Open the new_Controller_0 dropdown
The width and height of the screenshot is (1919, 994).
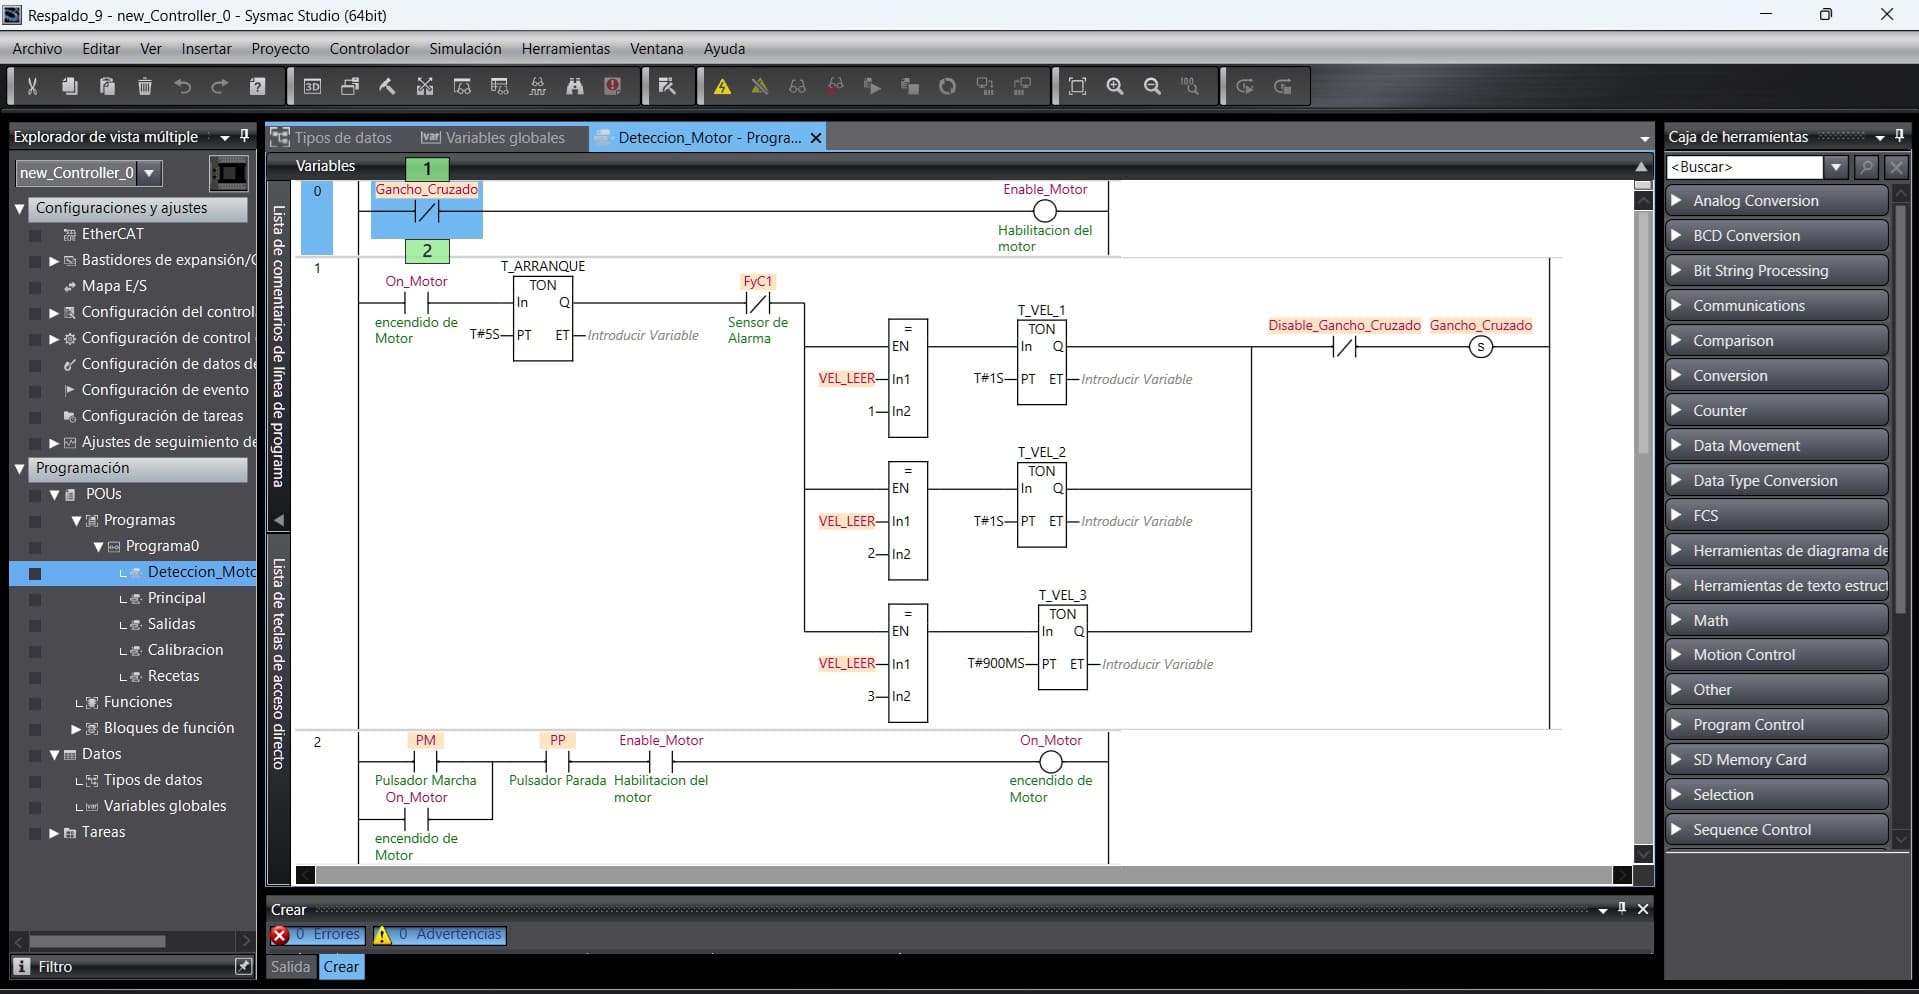[x=149, y=173]
